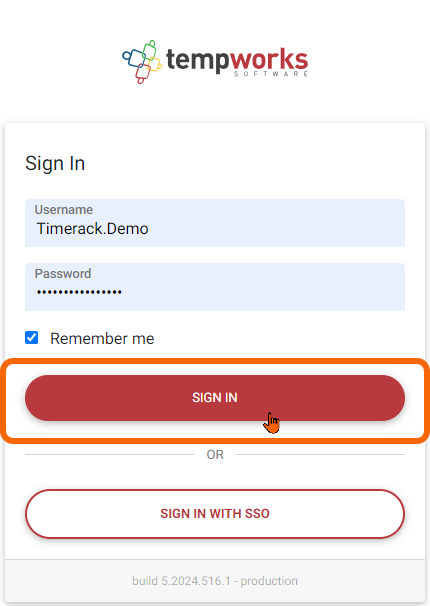Click the Remember me label text
430x606 pixels.
click(x=102, y=339)
